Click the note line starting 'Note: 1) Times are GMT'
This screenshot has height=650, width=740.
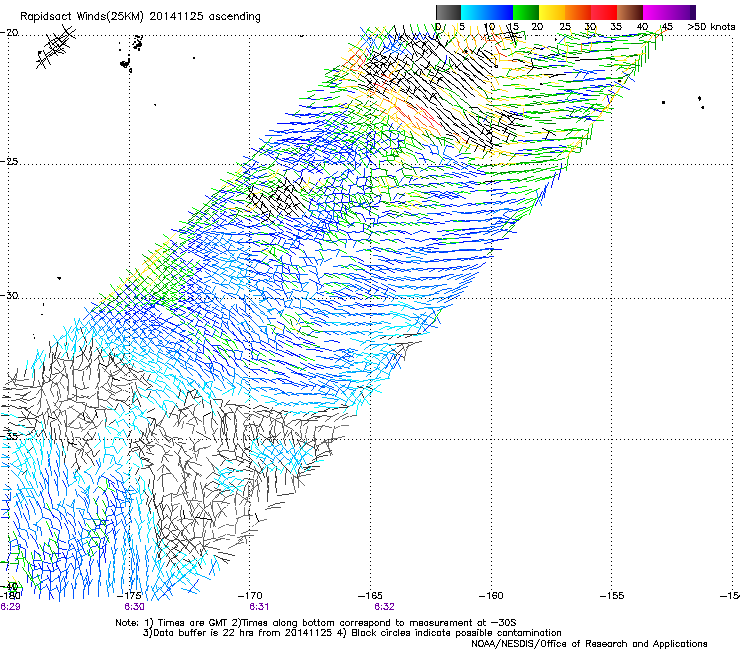pyautogui.click(x=316, y=623)
